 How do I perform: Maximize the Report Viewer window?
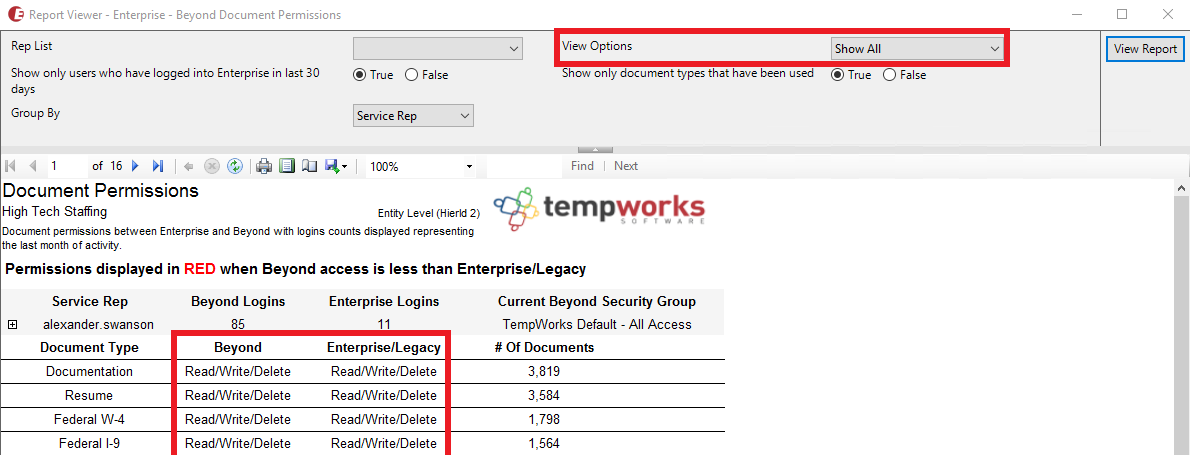point(1122,14)
